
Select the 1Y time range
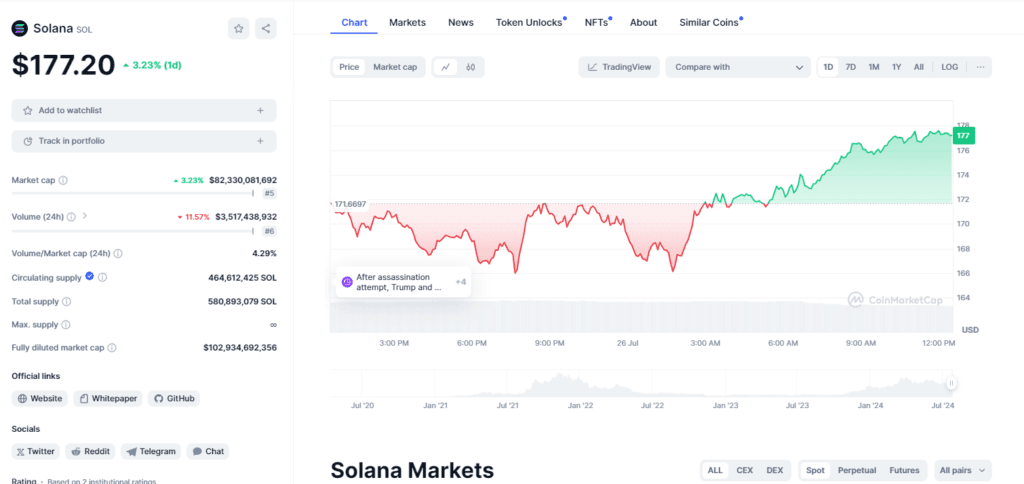coord(897,67)
